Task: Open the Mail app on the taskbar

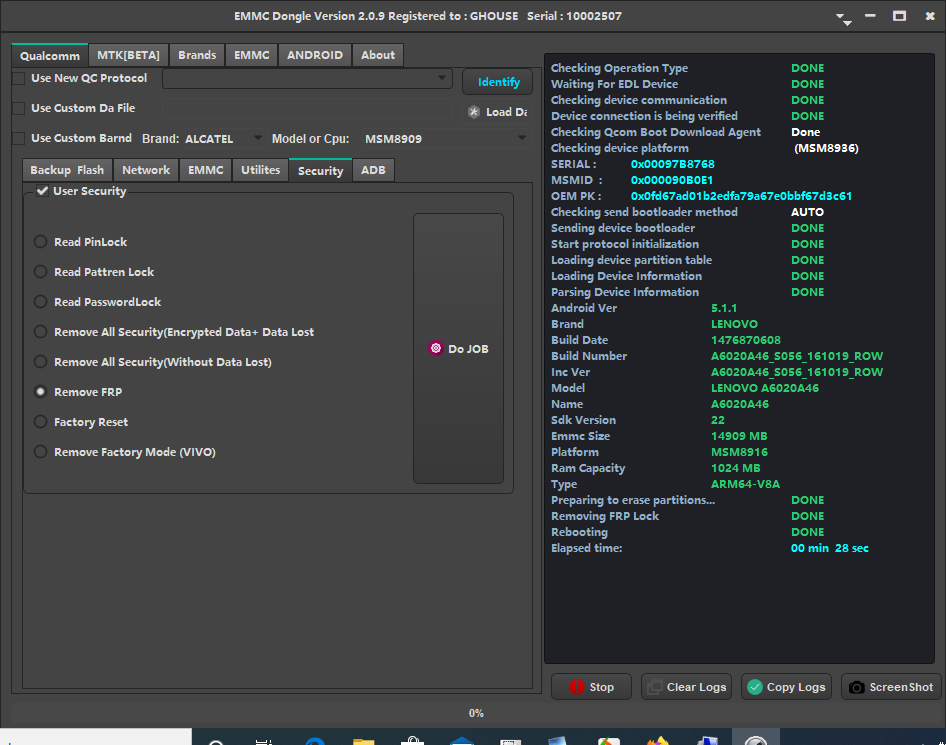Action: [x=462, y=740]
